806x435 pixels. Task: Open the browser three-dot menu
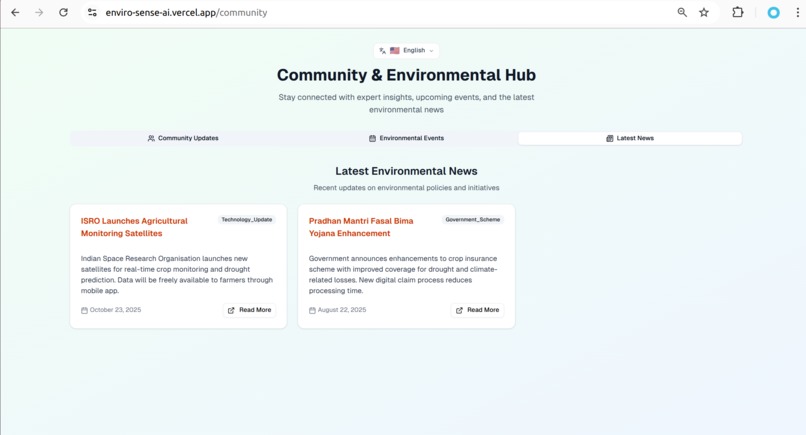[797, 12]
